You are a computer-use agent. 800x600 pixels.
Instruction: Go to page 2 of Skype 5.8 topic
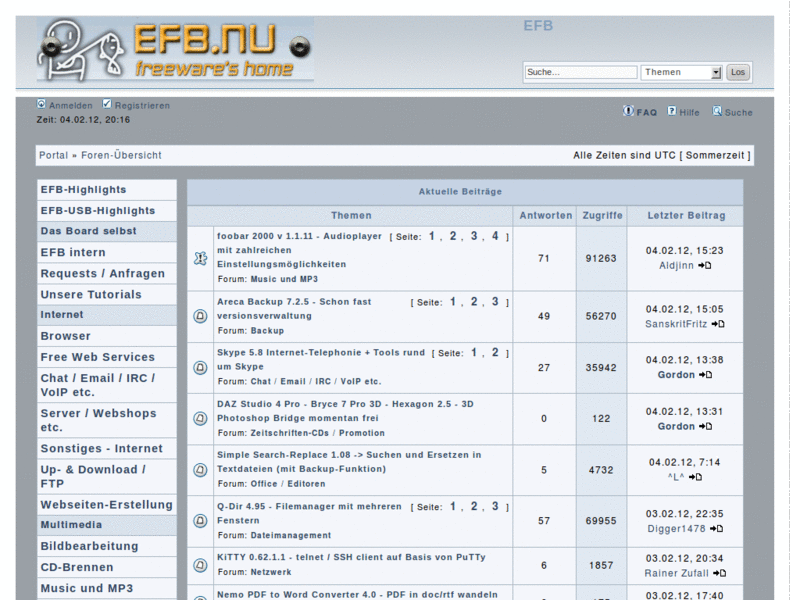click(x=495, y=353)
